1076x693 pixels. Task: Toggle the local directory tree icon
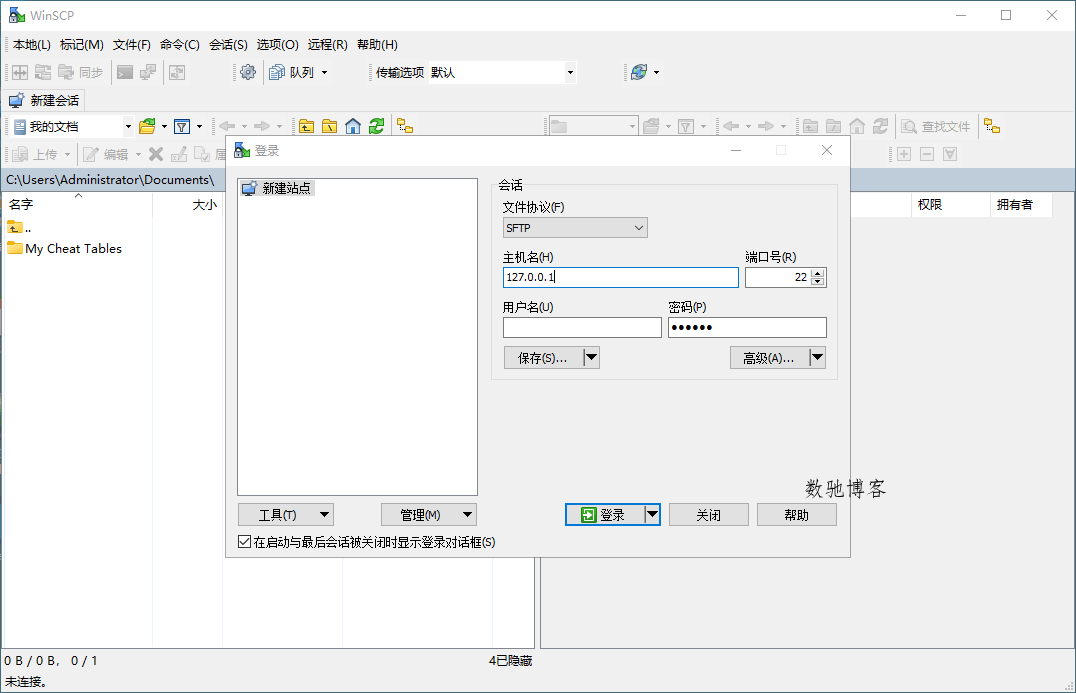[x=405, y=126]
